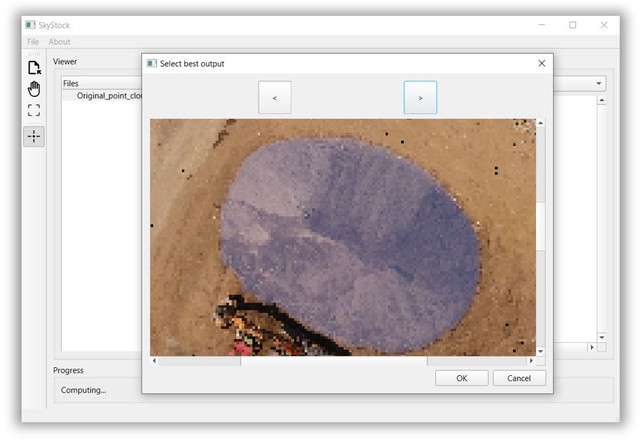This screenshot has width=640, height=440.
Task: Close the Select best output dialog
Action: click(542, 63)
